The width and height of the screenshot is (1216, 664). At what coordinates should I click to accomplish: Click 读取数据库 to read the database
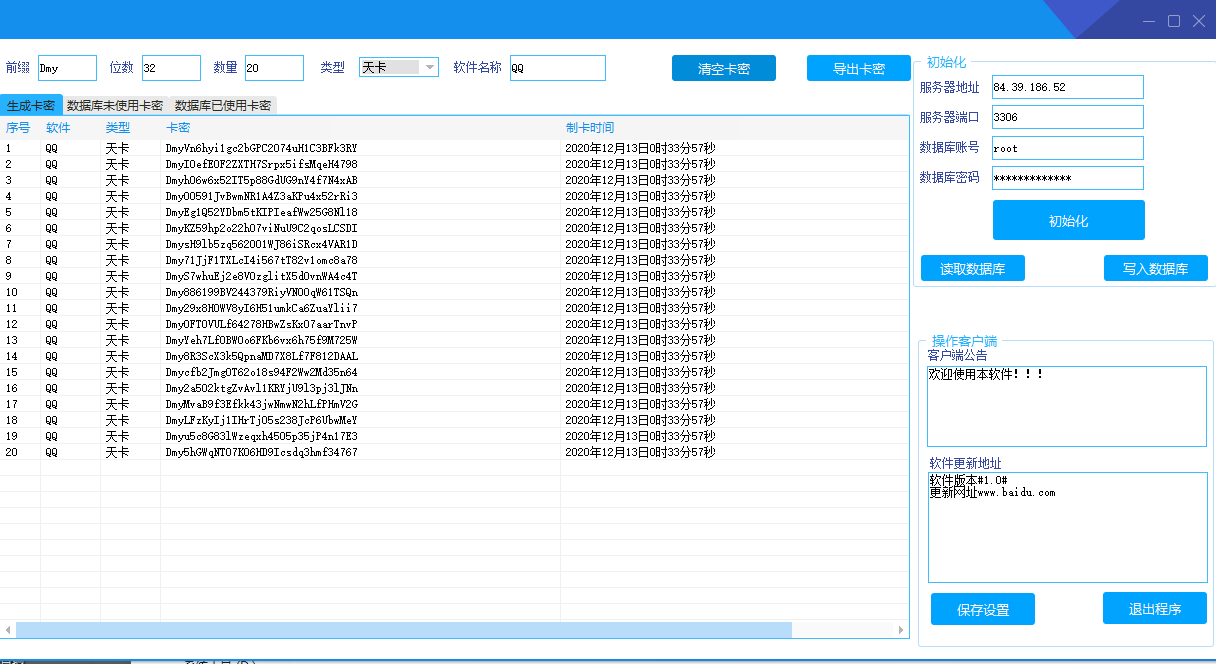tap(972, 268)
